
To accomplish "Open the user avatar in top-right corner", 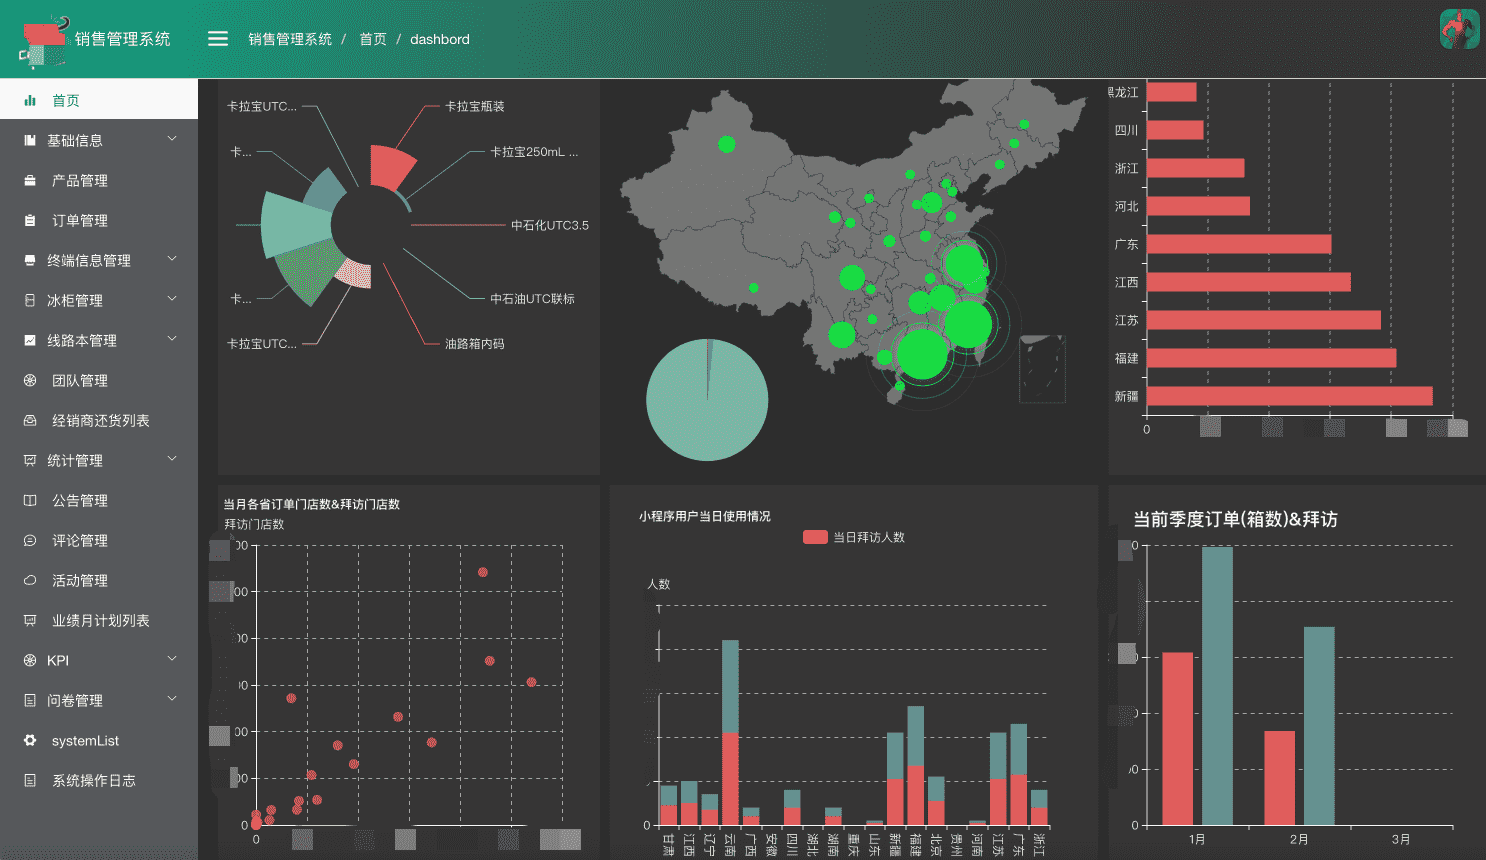I will coord(1459,29).
